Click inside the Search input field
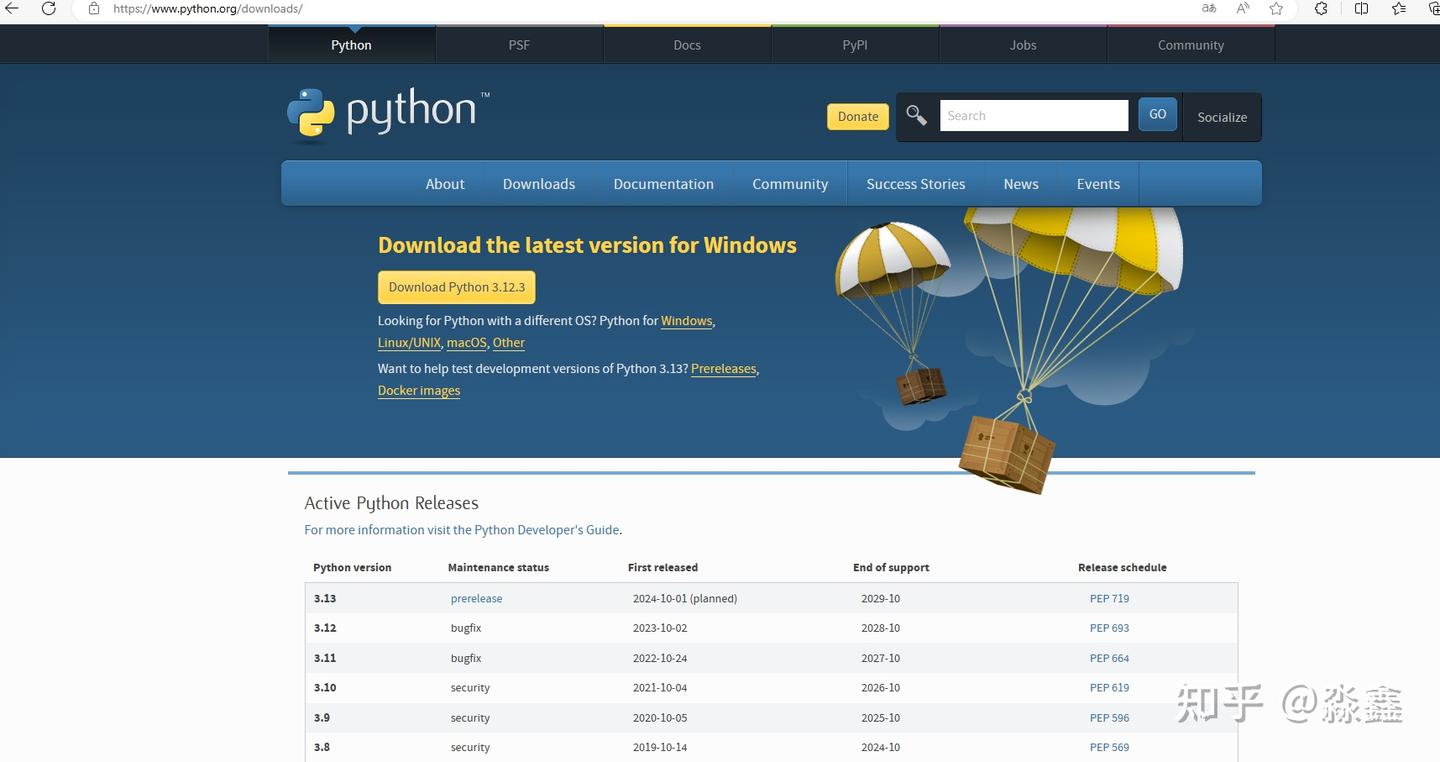Screen dimensions: 1440x762 point(1034,114)
